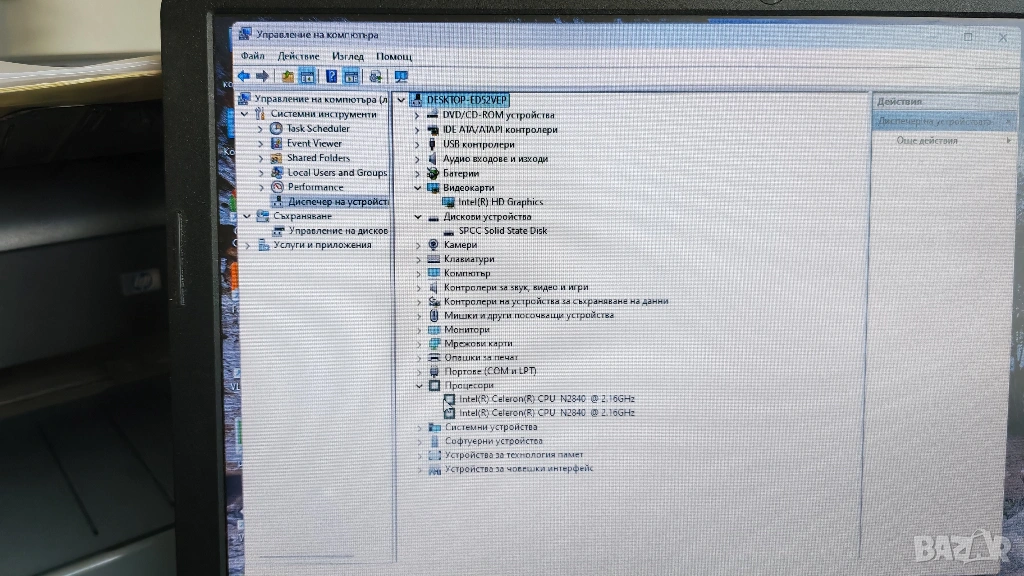Collapse the Процесори category

click(x=419, y=385)
